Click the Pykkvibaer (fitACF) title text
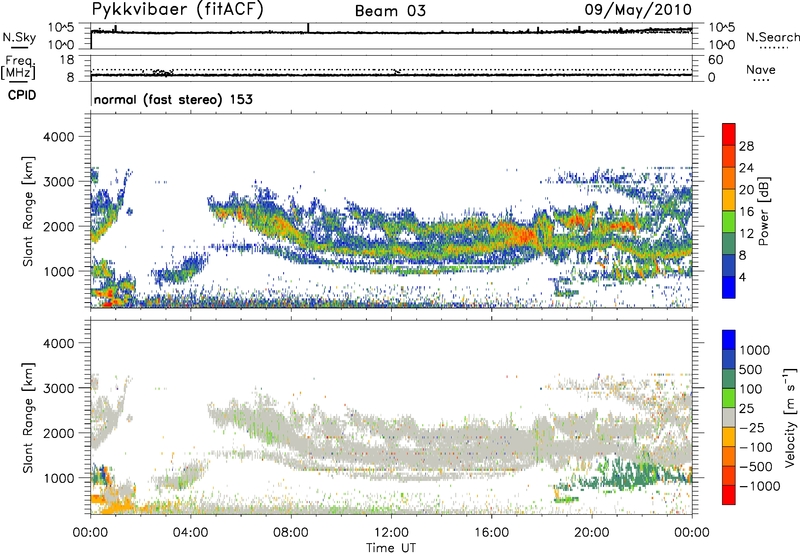Screen dimensions: 800x554 [x=178, y=10]
